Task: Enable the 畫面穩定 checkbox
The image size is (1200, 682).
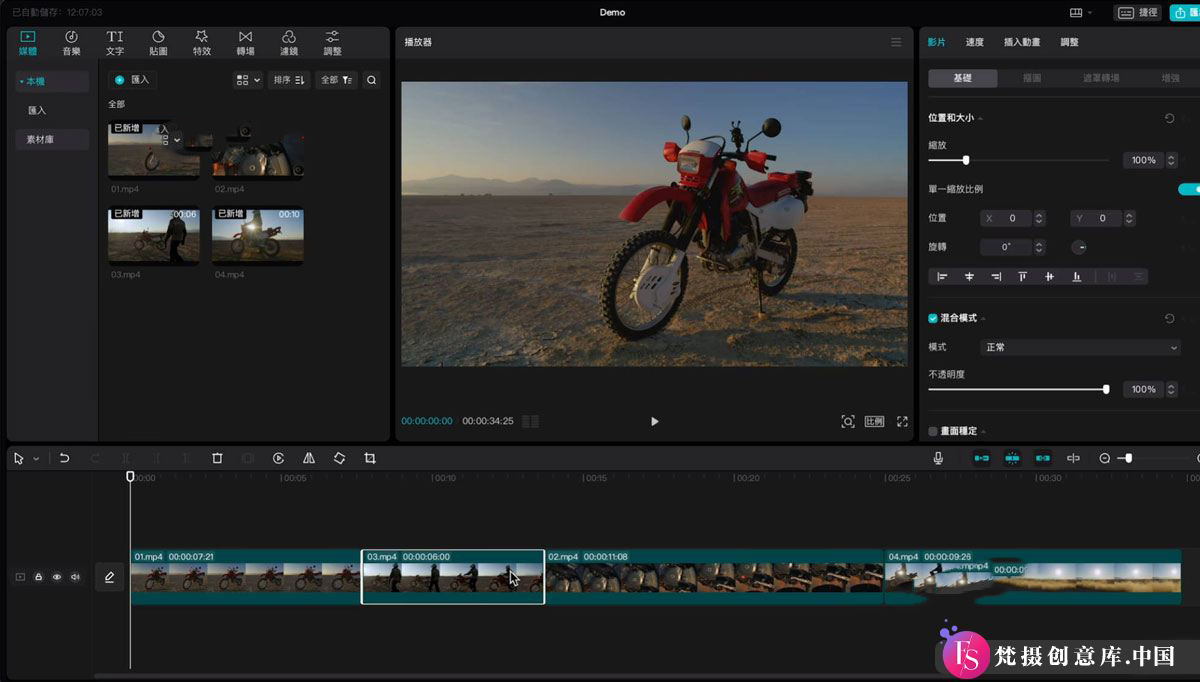Action: 933,431
